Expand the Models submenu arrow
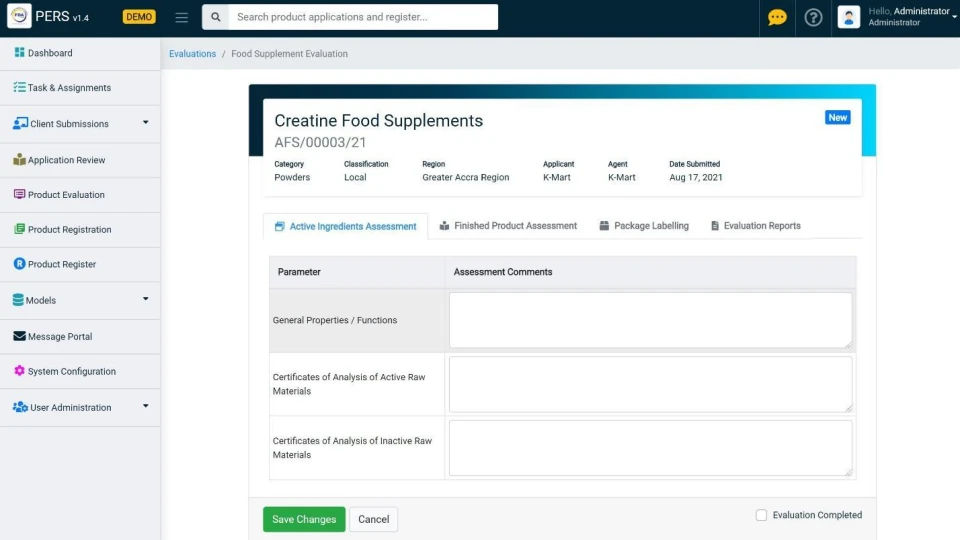The width and height of the screenshot is (960, 540). point(146,299)
